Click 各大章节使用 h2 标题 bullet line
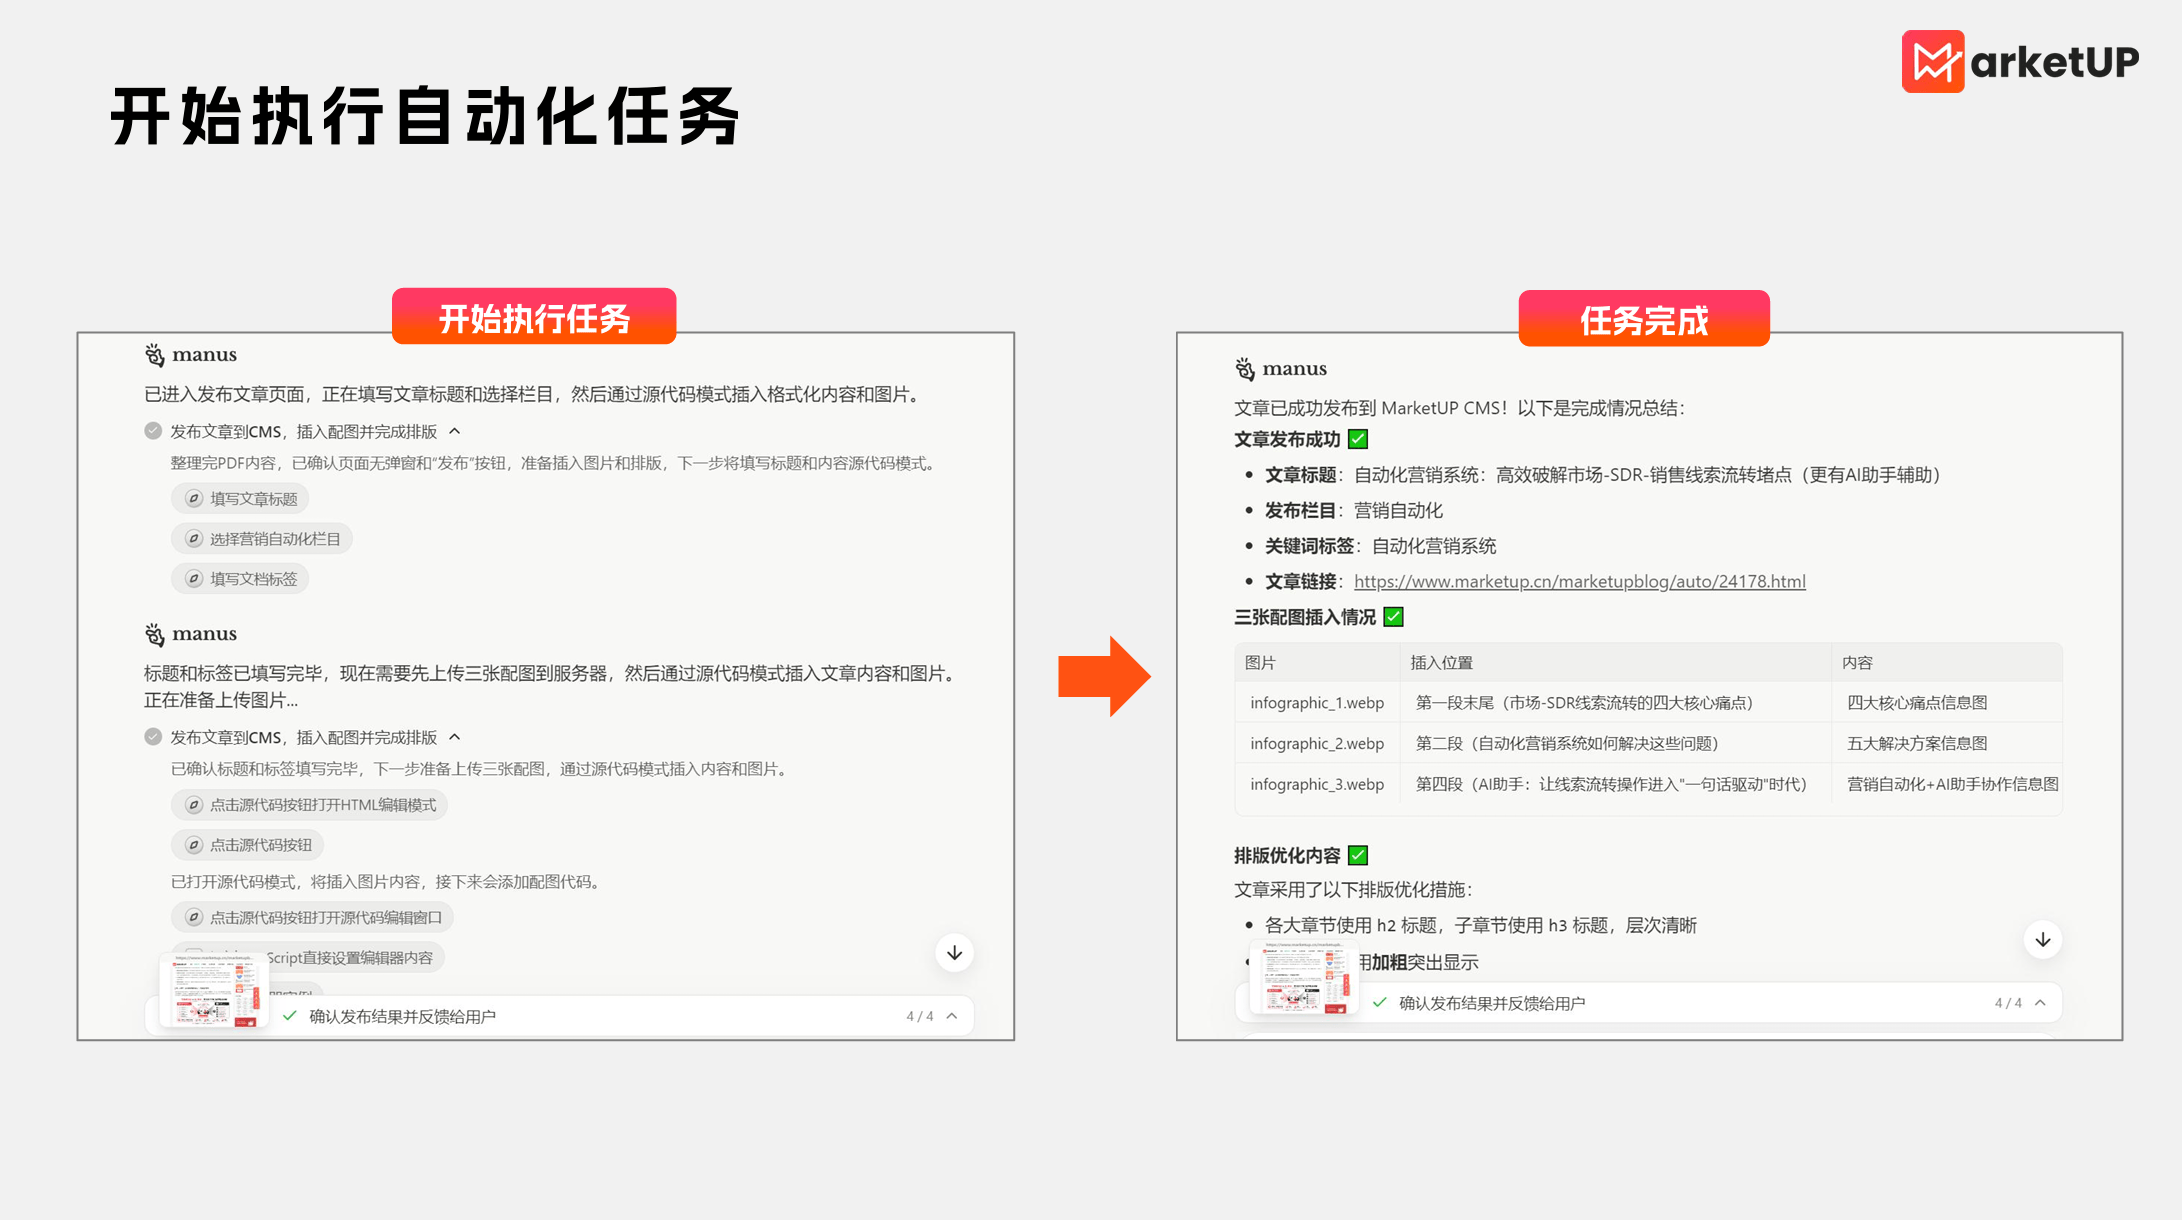This screenshot has width=2182, height=1220. [1480, 925]
